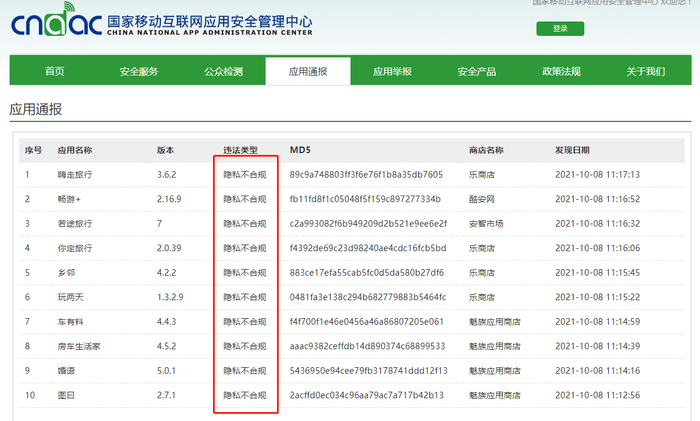Click store name 酷安网
Viewport: 700px width, 421px height.
[482, 199]
